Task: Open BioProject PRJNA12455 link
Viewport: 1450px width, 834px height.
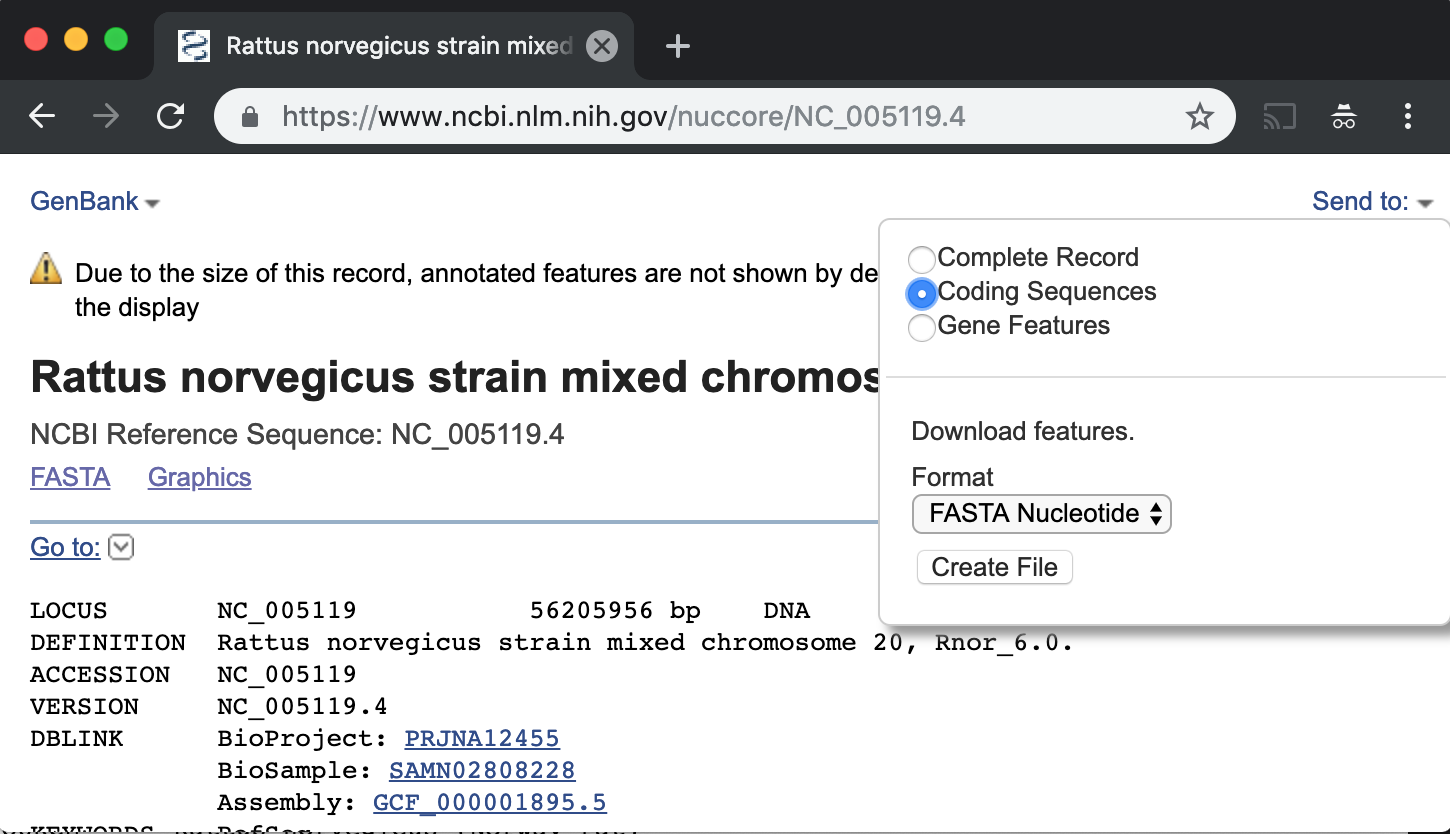Action: [x=482, y=738]
